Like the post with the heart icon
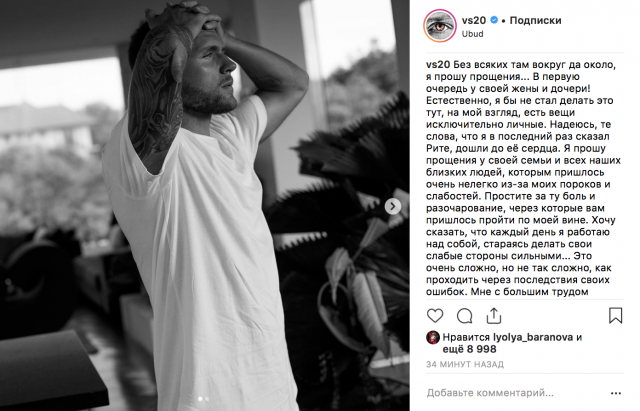 click(x=435, y=316)
